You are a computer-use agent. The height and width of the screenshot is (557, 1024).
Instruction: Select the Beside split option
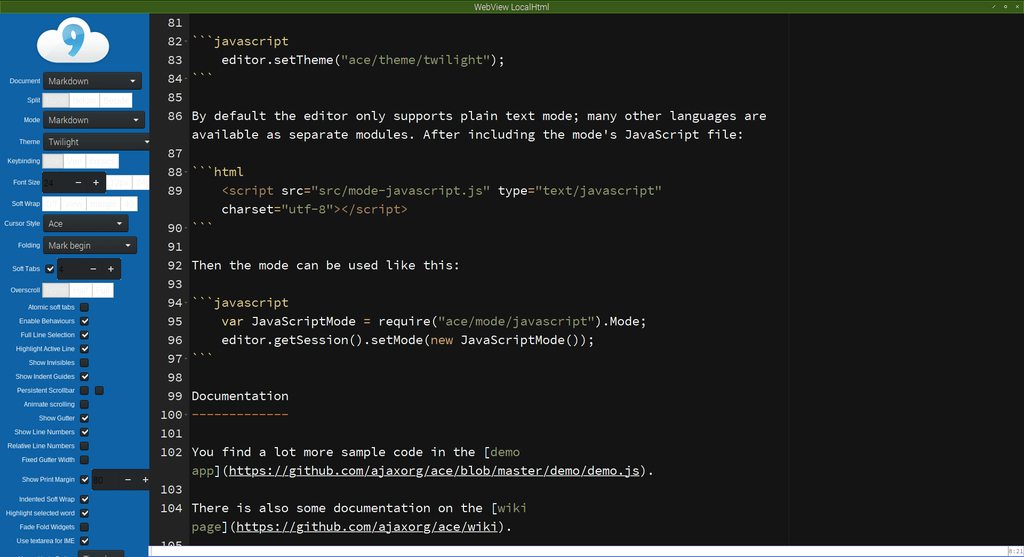(x=116, y=100)
